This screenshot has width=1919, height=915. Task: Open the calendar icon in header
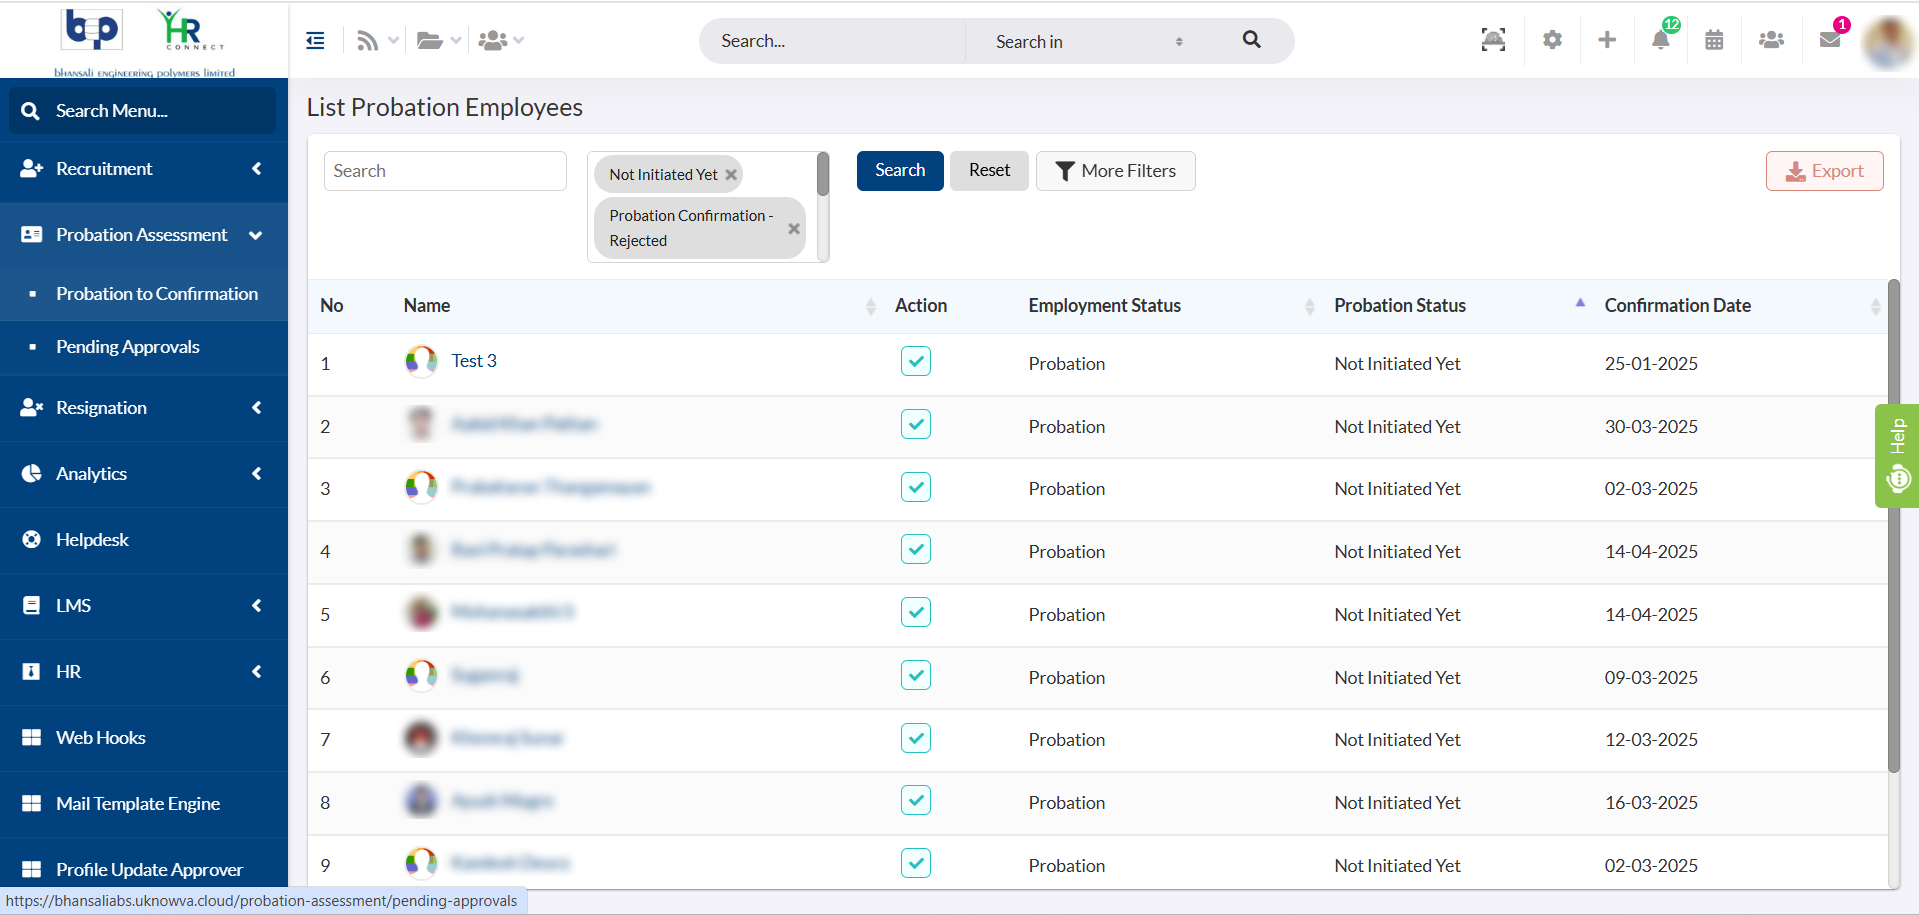(1714, 40)
